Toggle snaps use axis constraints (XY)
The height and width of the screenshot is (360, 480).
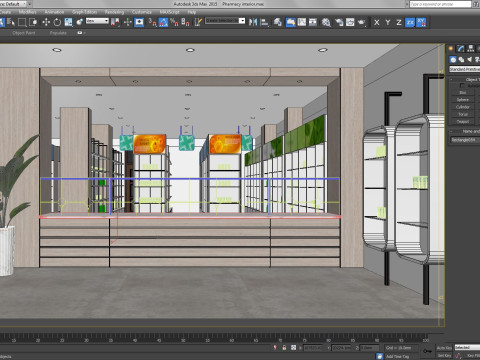click(421, 22)
